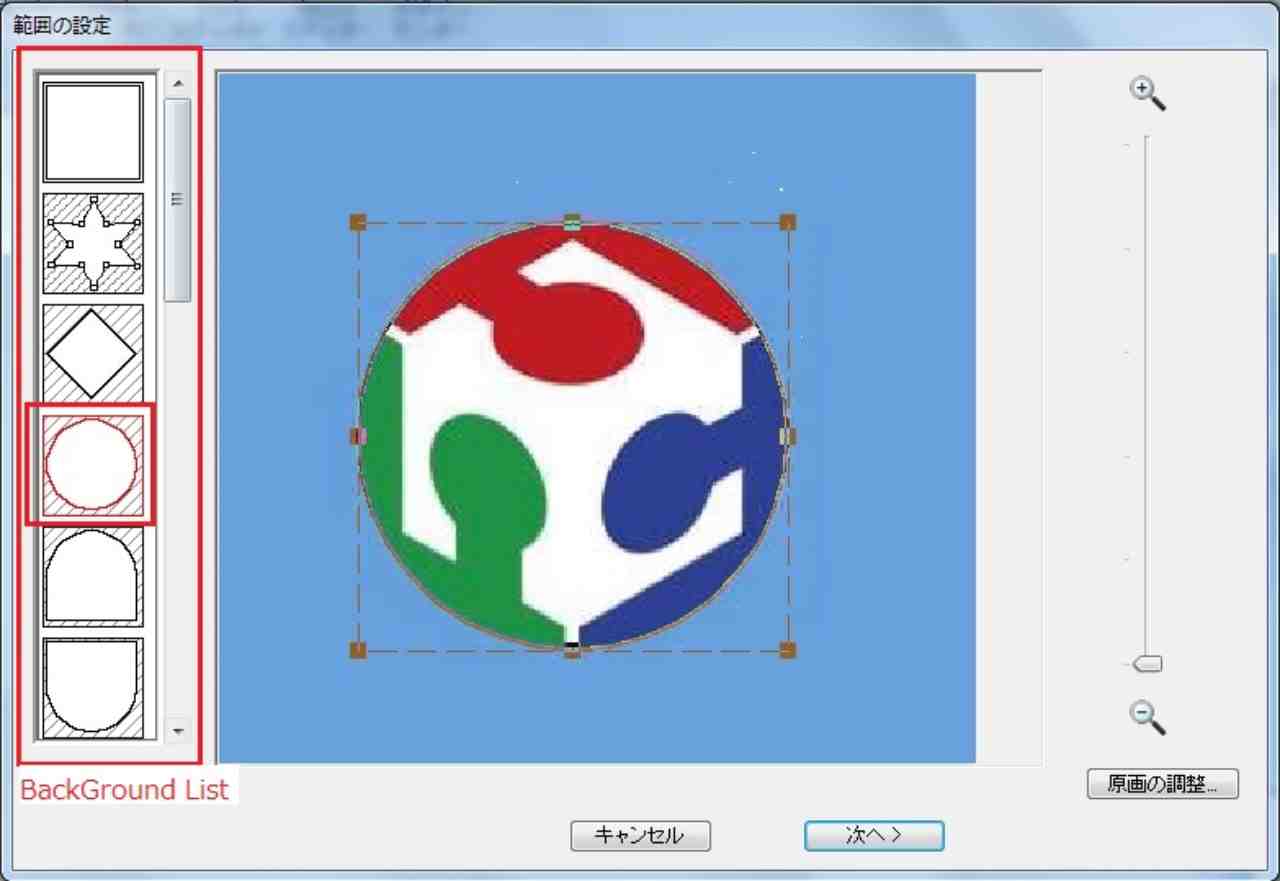Image resolution: width=1280 pixels, height=881 pixels.
Task: Click the zoom out magnifier icon
Action: click(x=1148, y=716)
